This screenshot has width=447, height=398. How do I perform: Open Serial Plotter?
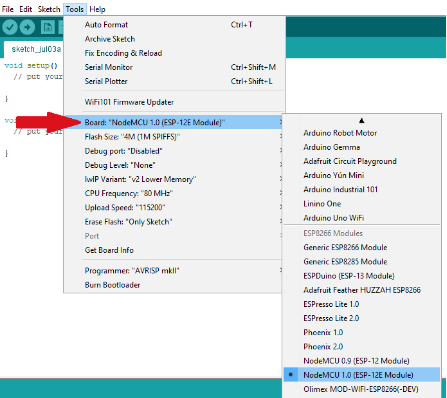[x=174, y=81]
